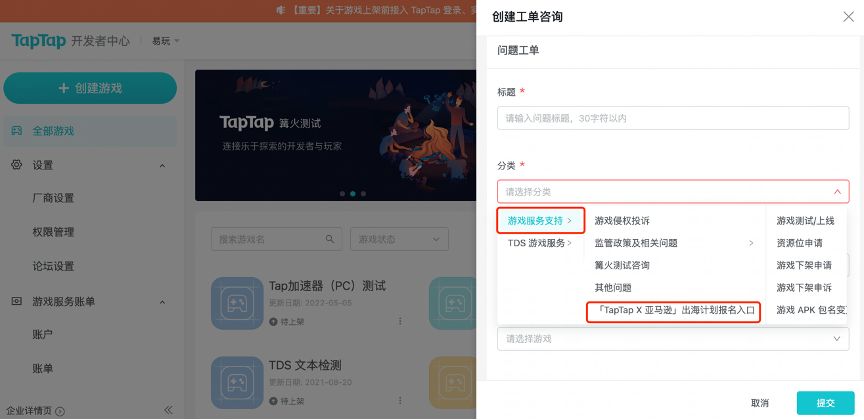Image resolution: width=864 pixels, height=420 pixels.
Task: Open Tap加速器 (PC) 测试 title
Action: tap(327, 286)
